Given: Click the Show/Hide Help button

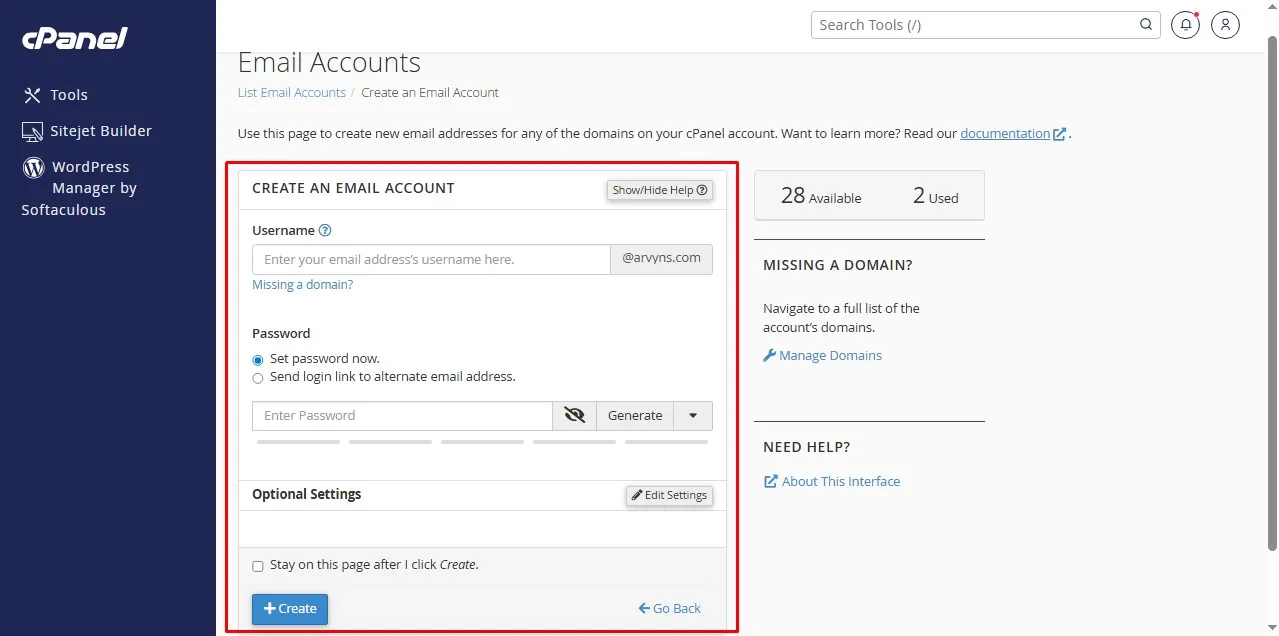Looking at the screenshot, I should click(x=658, y=190).
